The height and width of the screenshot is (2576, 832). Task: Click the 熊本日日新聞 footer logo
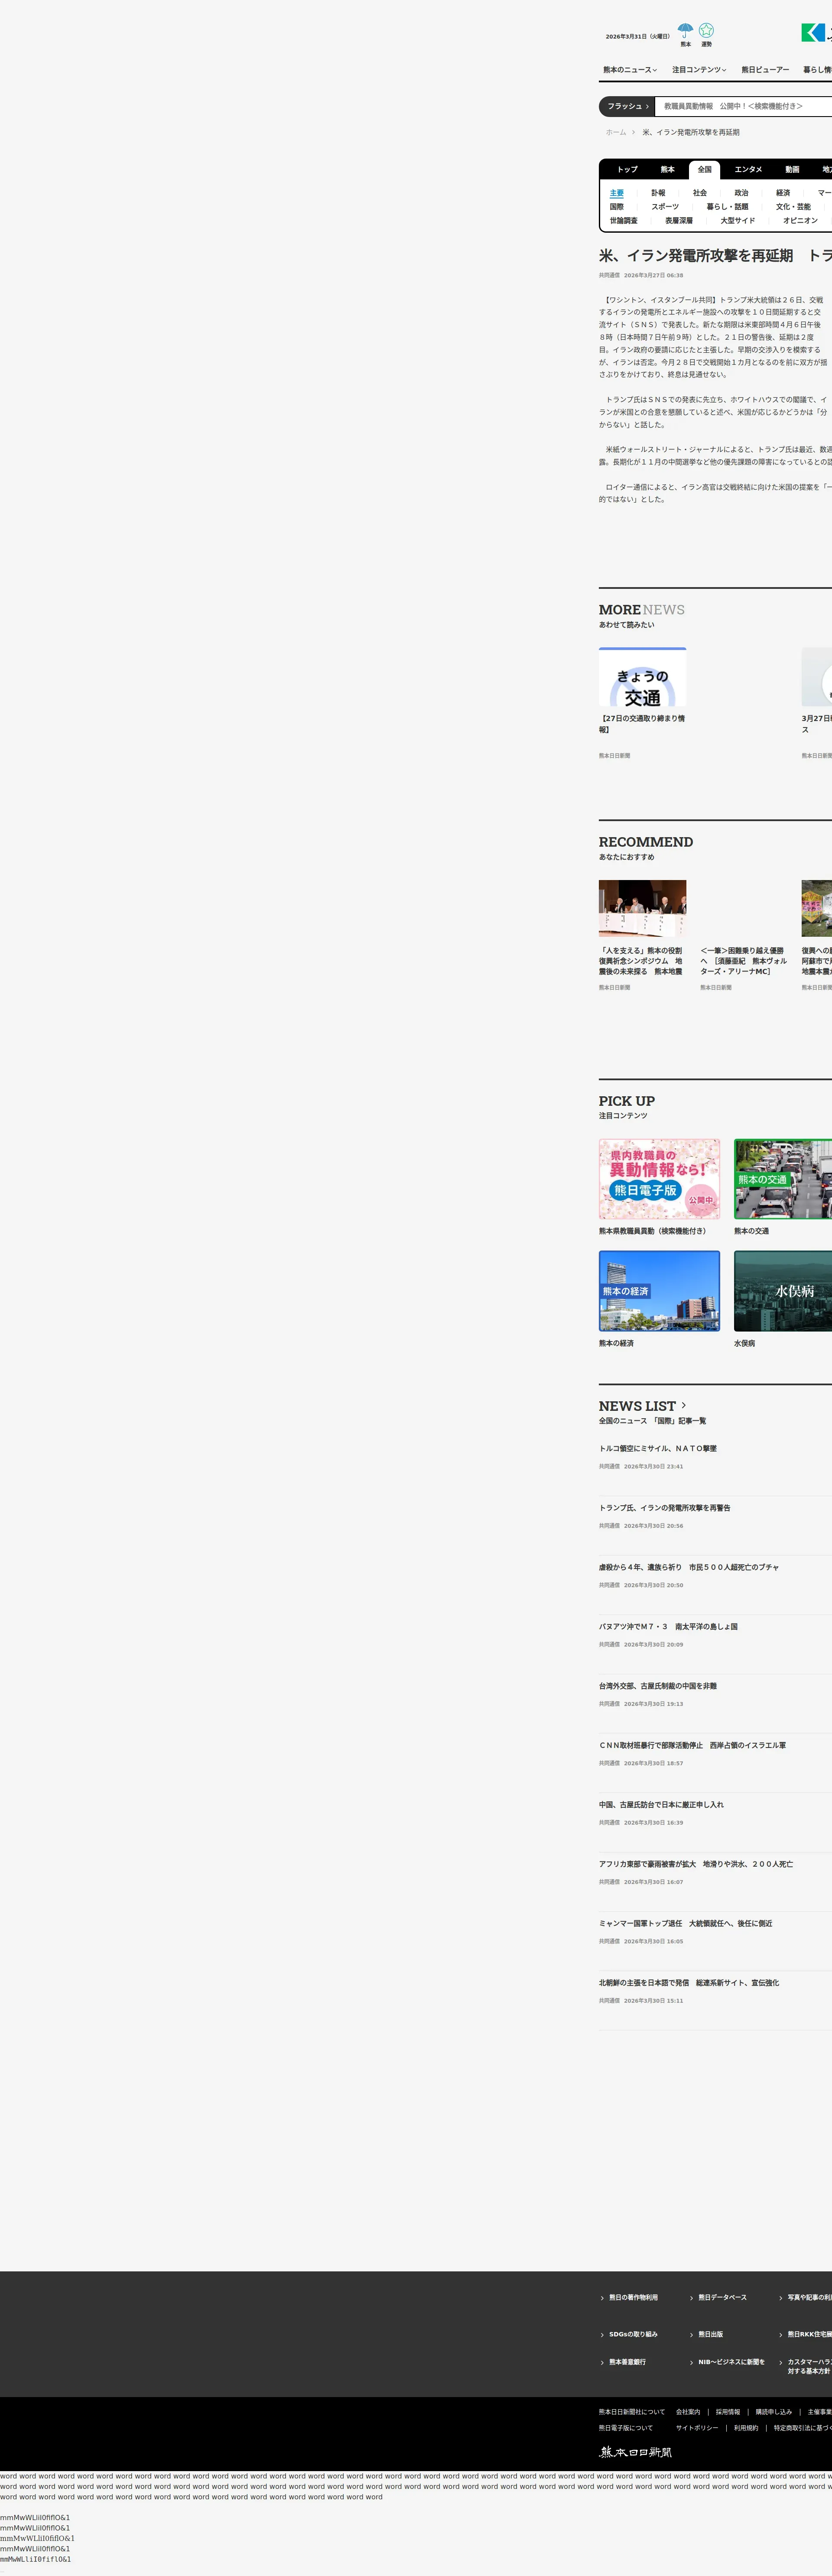[635, 2452]
